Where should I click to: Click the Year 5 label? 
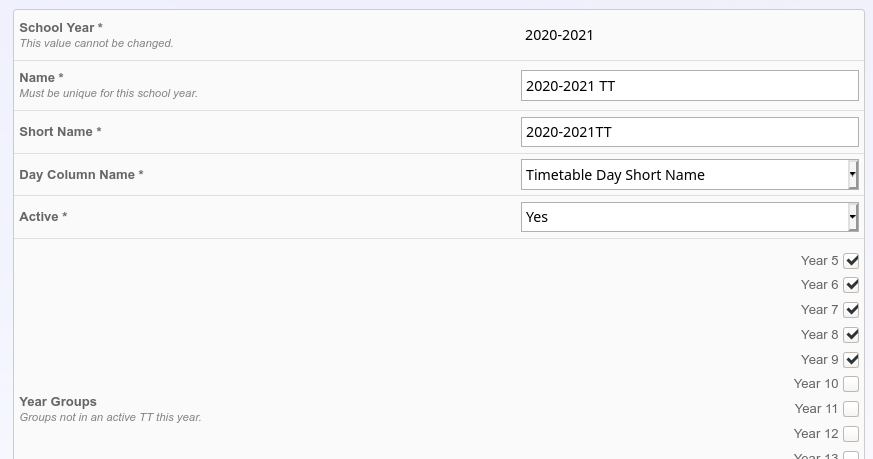(819, 261)
